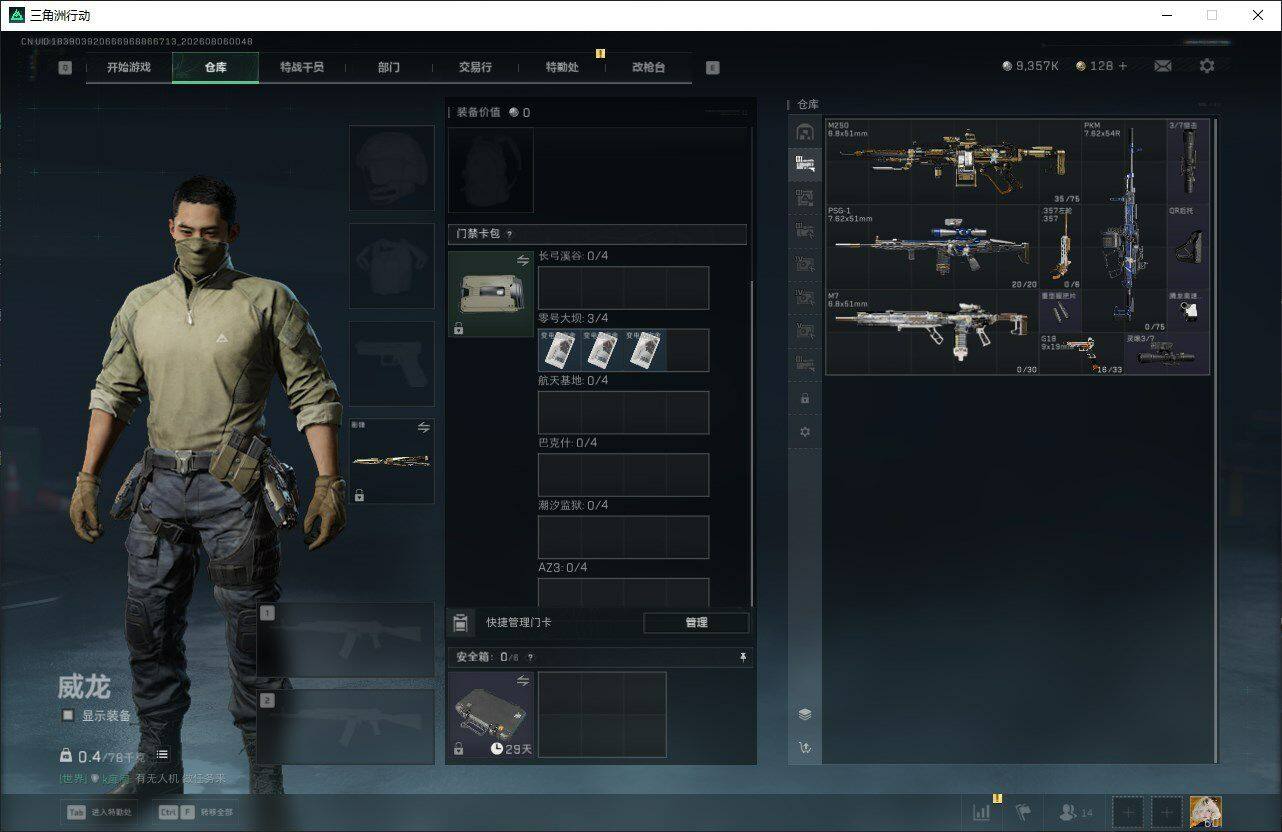1282x832 pixels.
Task: Click the 装备价值 label
Action: tap(478, 112)
